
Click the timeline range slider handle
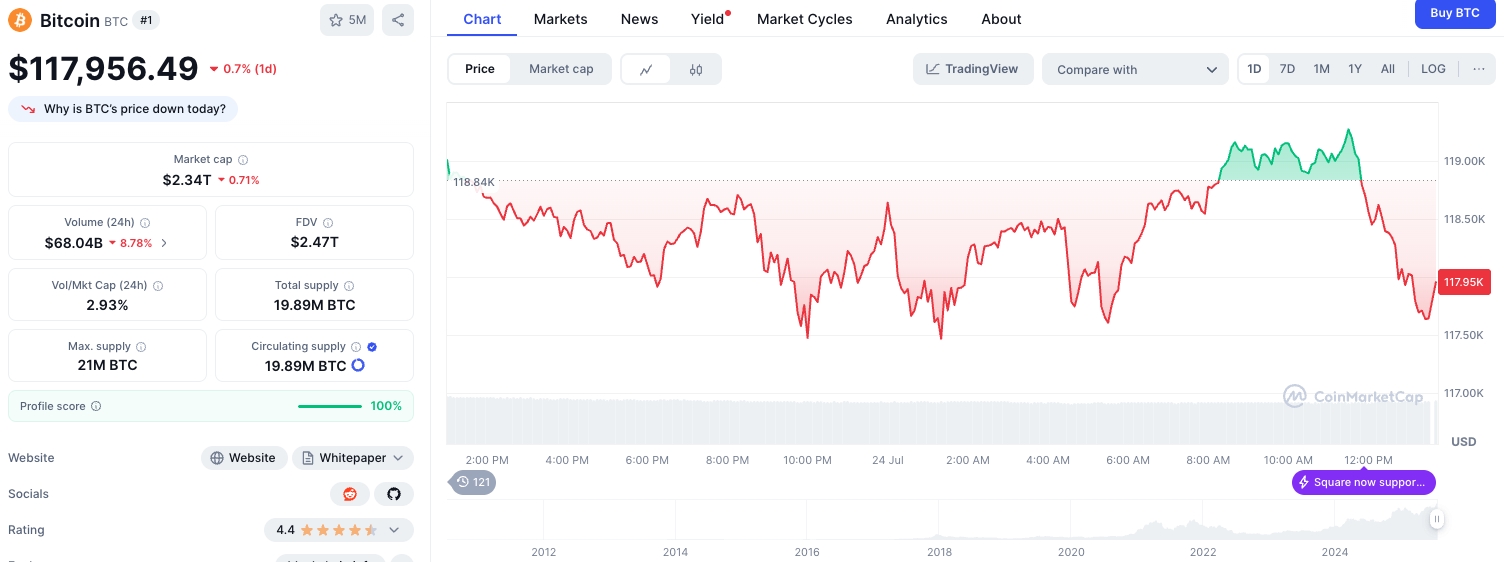tap(1437, 519)
